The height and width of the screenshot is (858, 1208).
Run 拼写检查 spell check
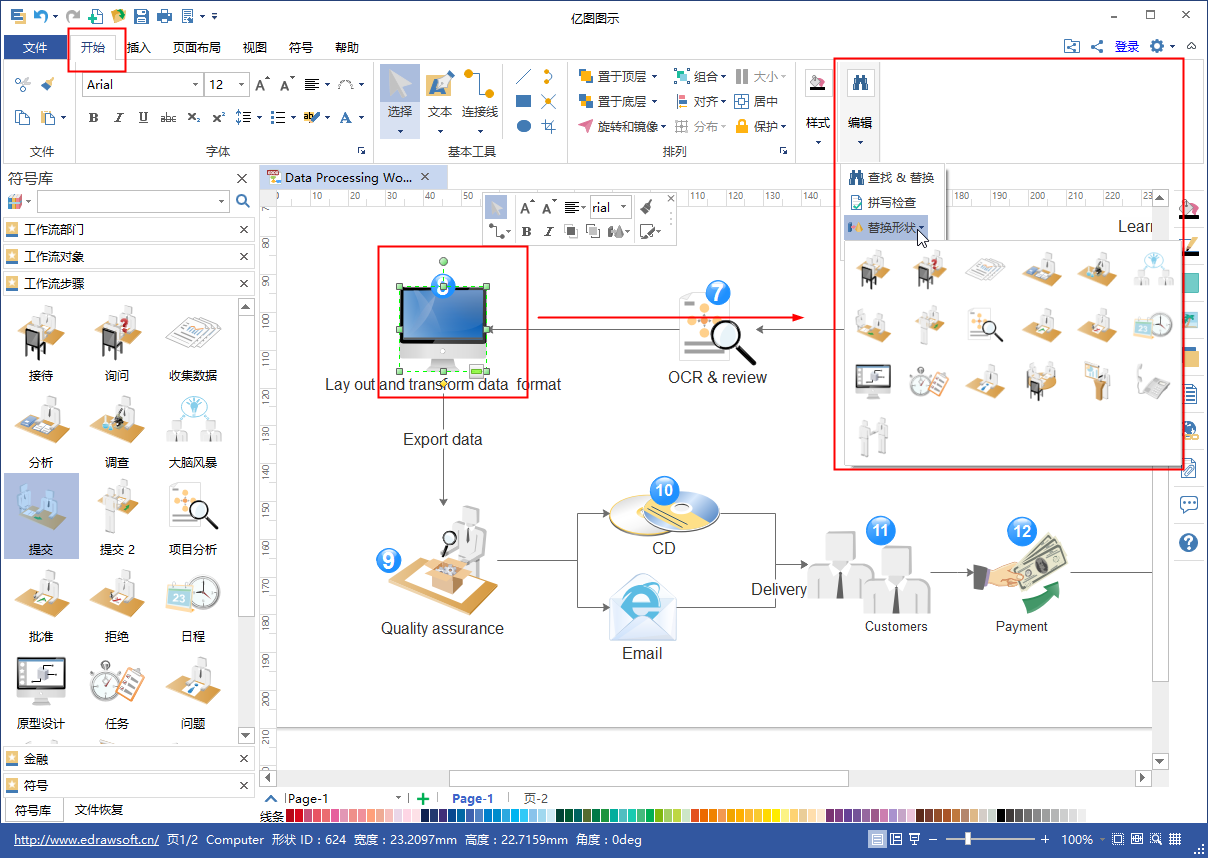[x=881, y=202]
